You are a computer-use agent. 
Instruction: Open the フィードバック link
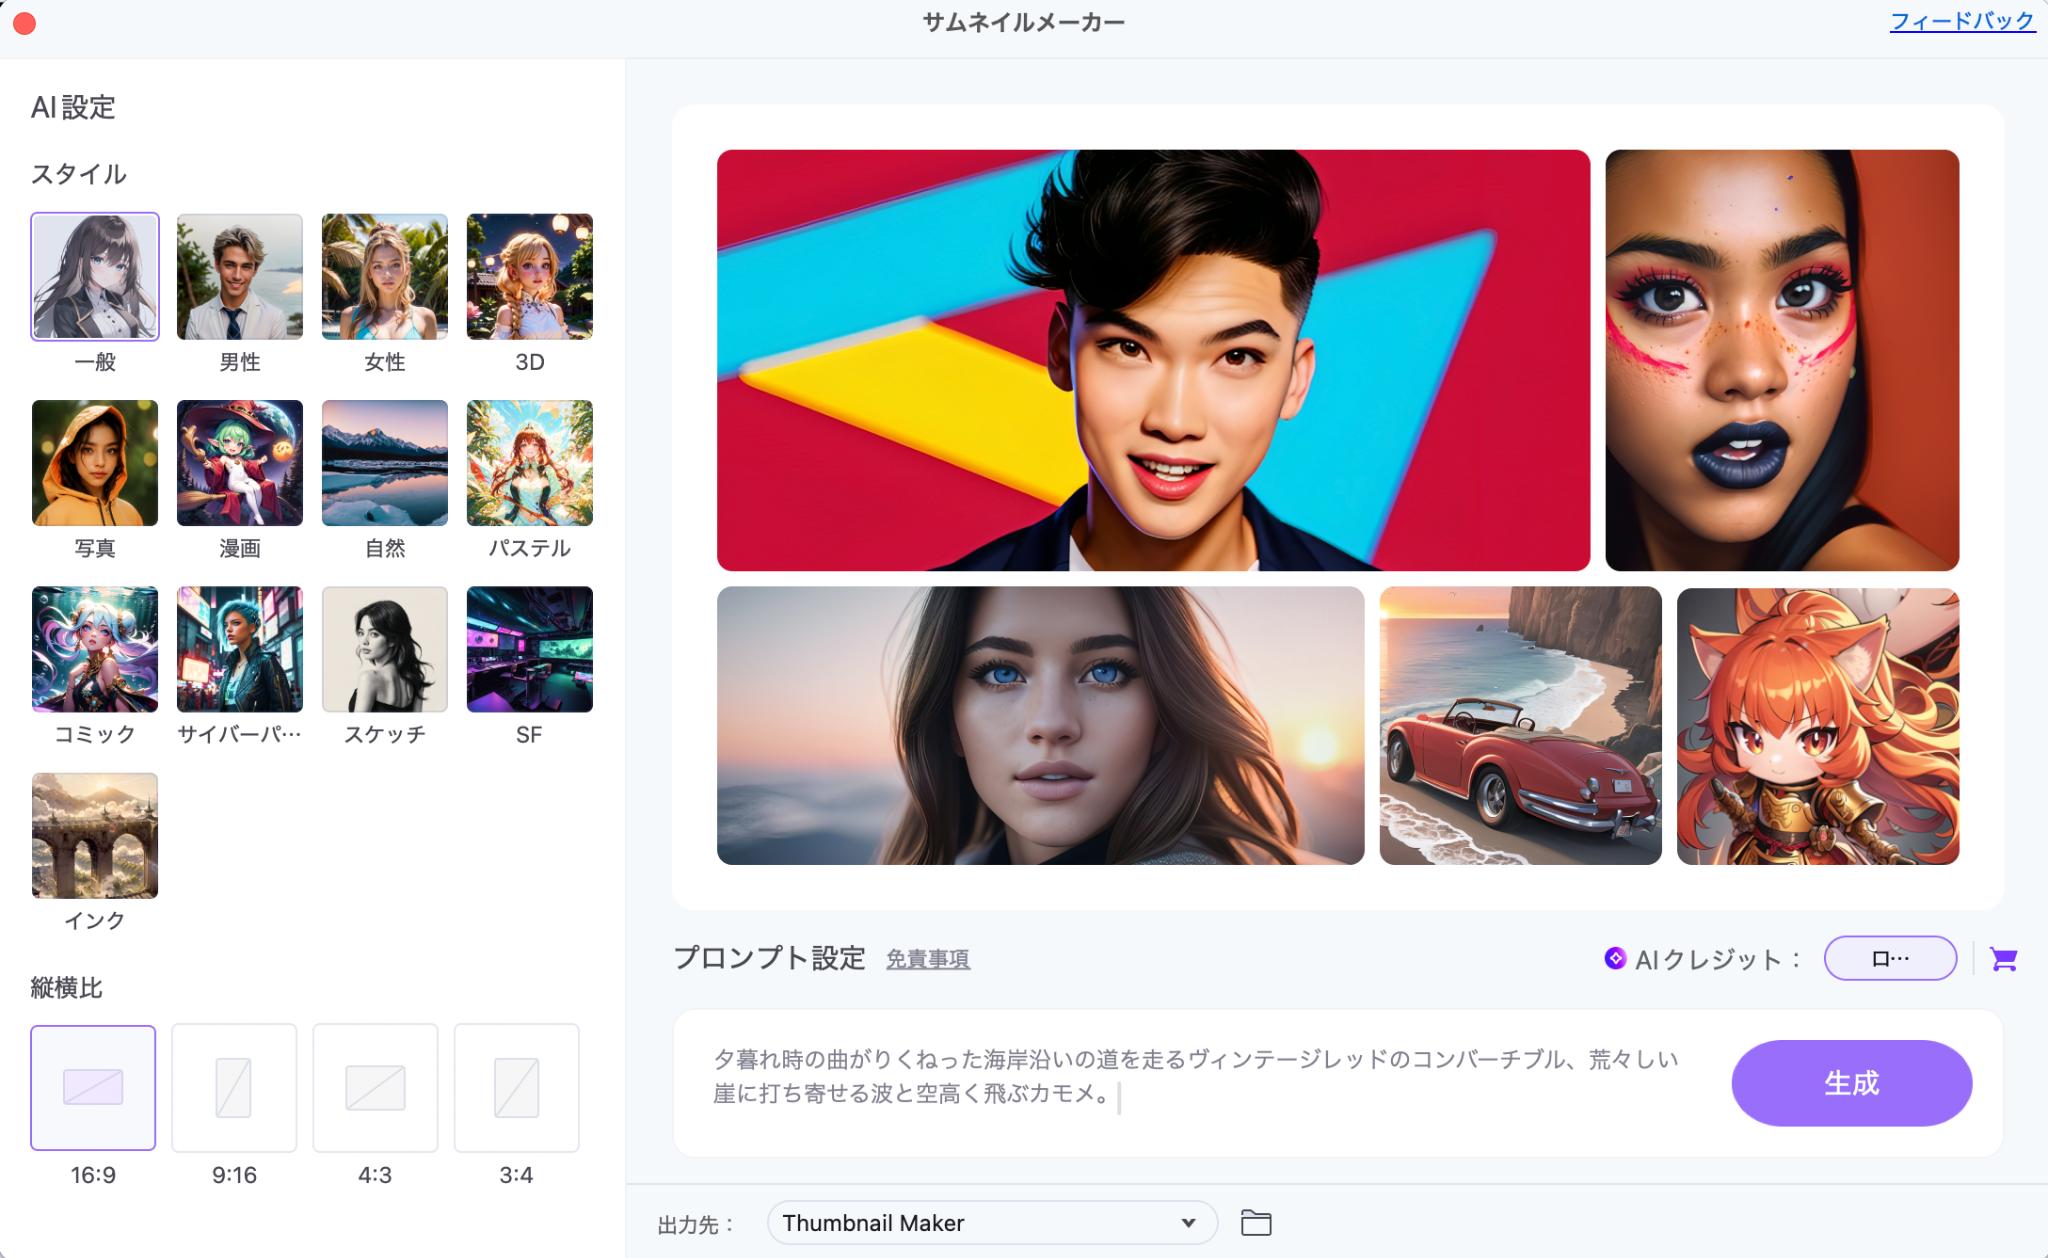pos(1962,21)
